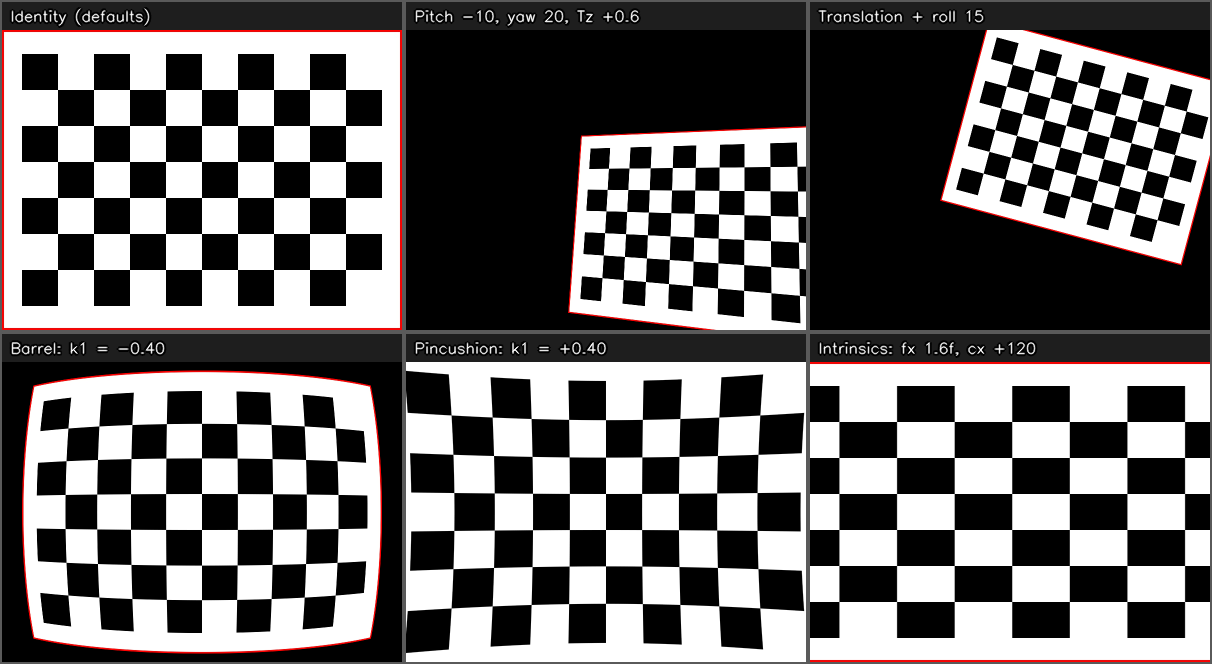Click the top-left black square of Identity board
1212x664 pixels.
(x=40, y=71)
